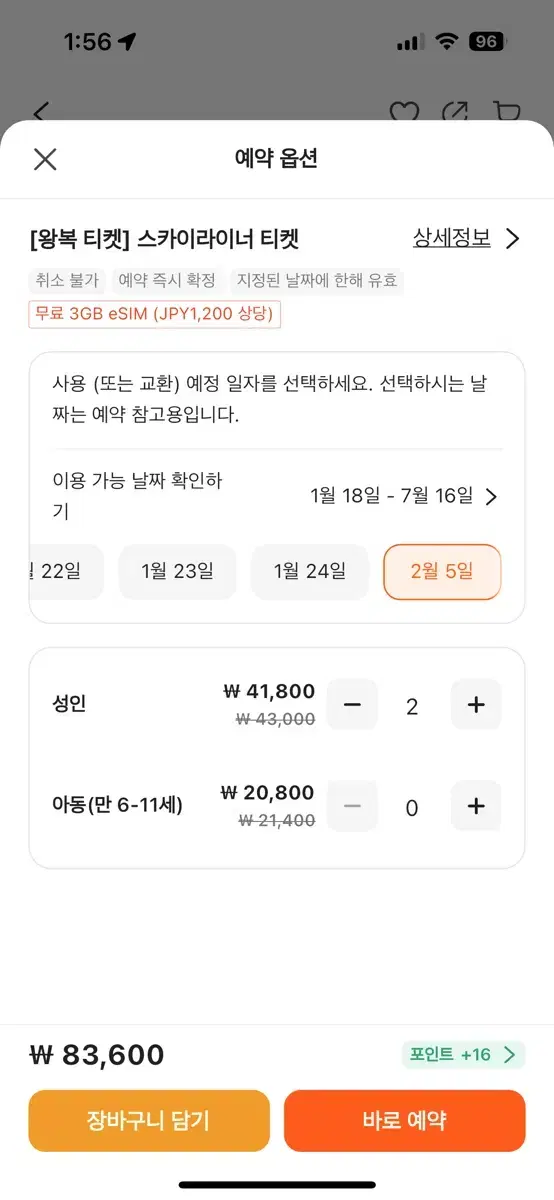Tap the heart wishlist icon
The image size is (554, 1200).
pyautogui.click(x=404, y=112)
